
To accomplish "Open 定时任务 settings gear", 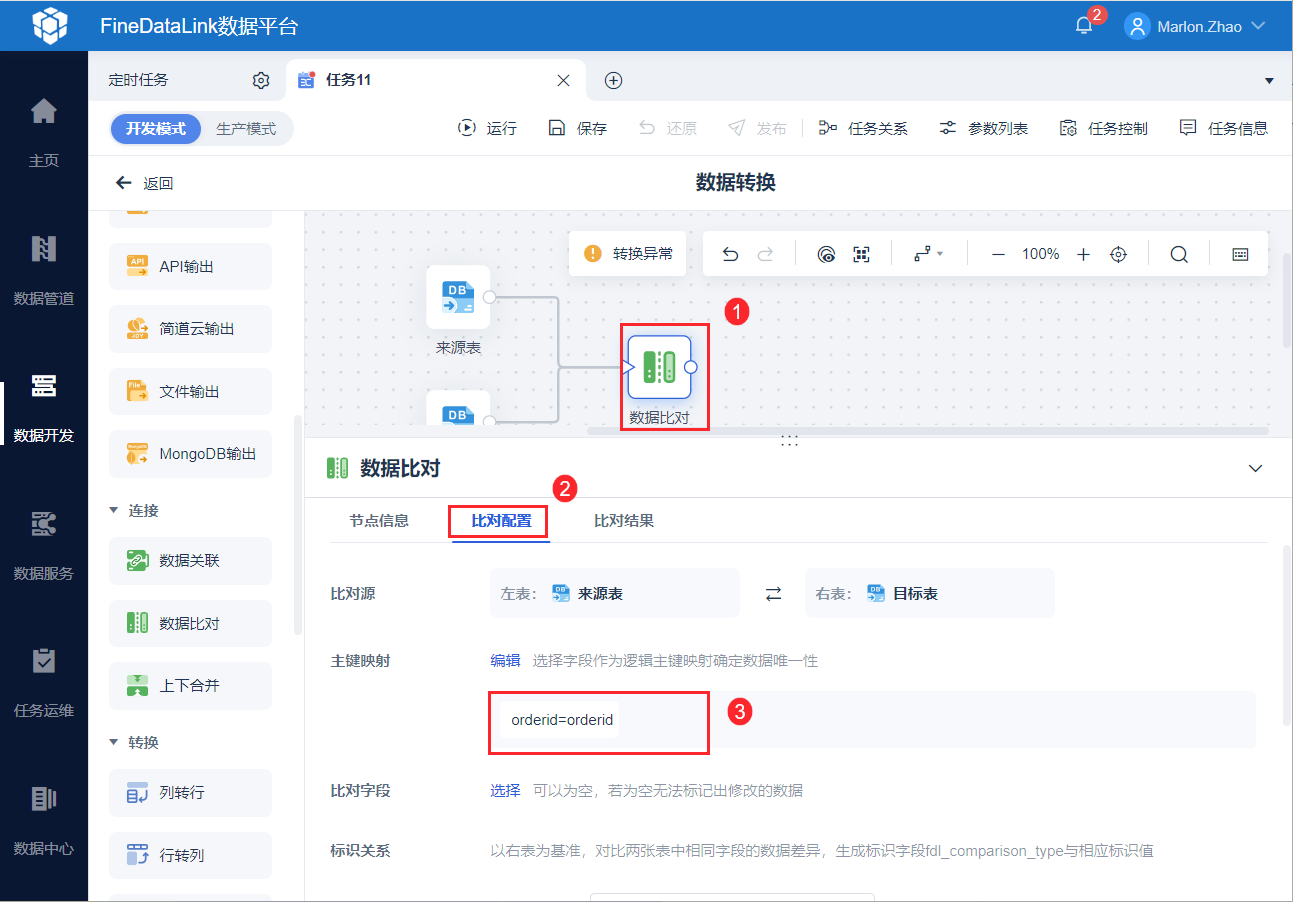I will coord(261,80).
